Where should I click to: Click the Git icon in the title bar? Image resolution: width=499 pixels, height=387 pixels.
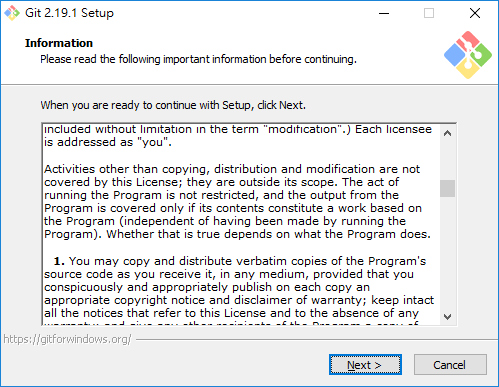12,13
